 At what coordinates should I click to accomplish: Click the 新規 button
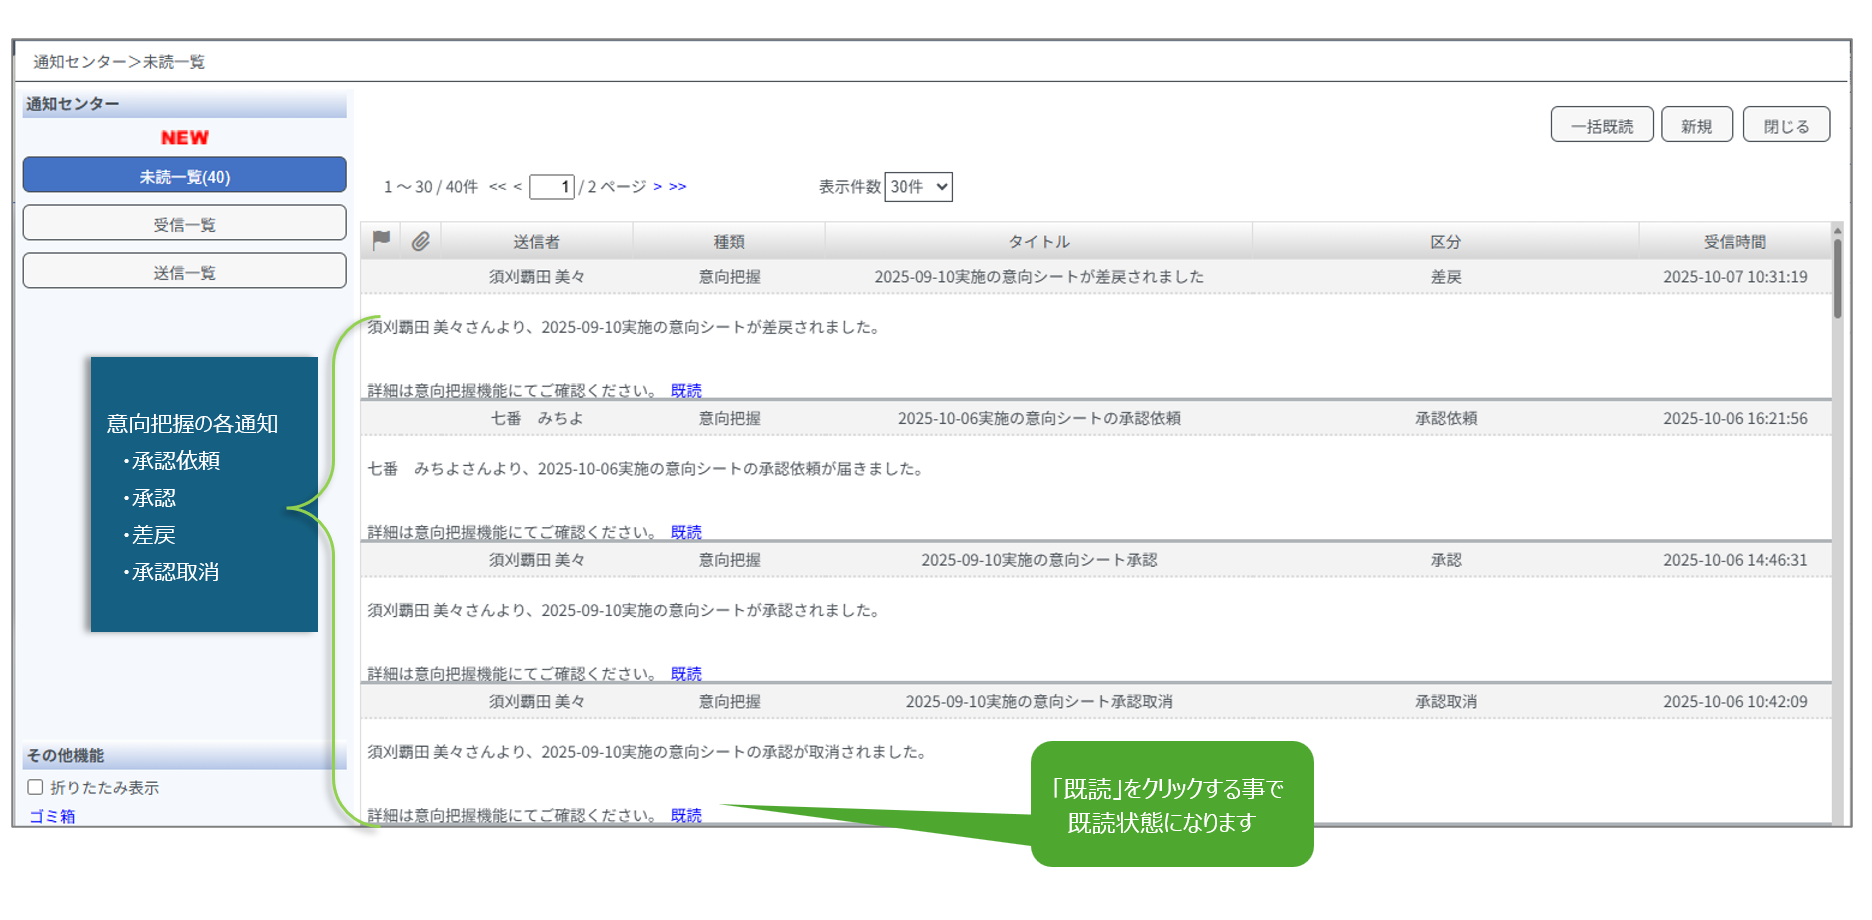pos(1696,126)
